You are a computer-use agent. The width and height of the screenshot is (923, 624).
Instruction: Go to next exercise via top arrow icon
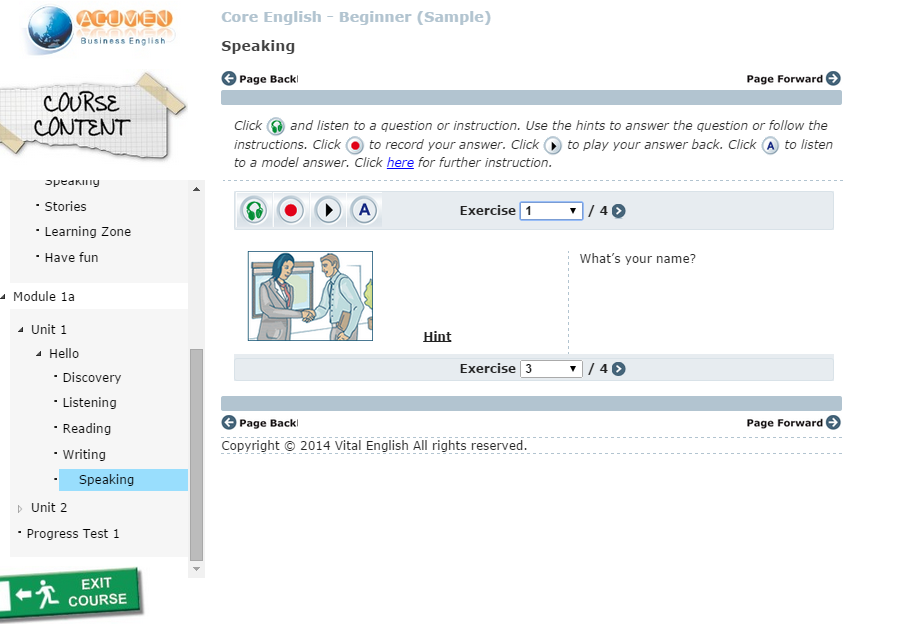[618, 211]
